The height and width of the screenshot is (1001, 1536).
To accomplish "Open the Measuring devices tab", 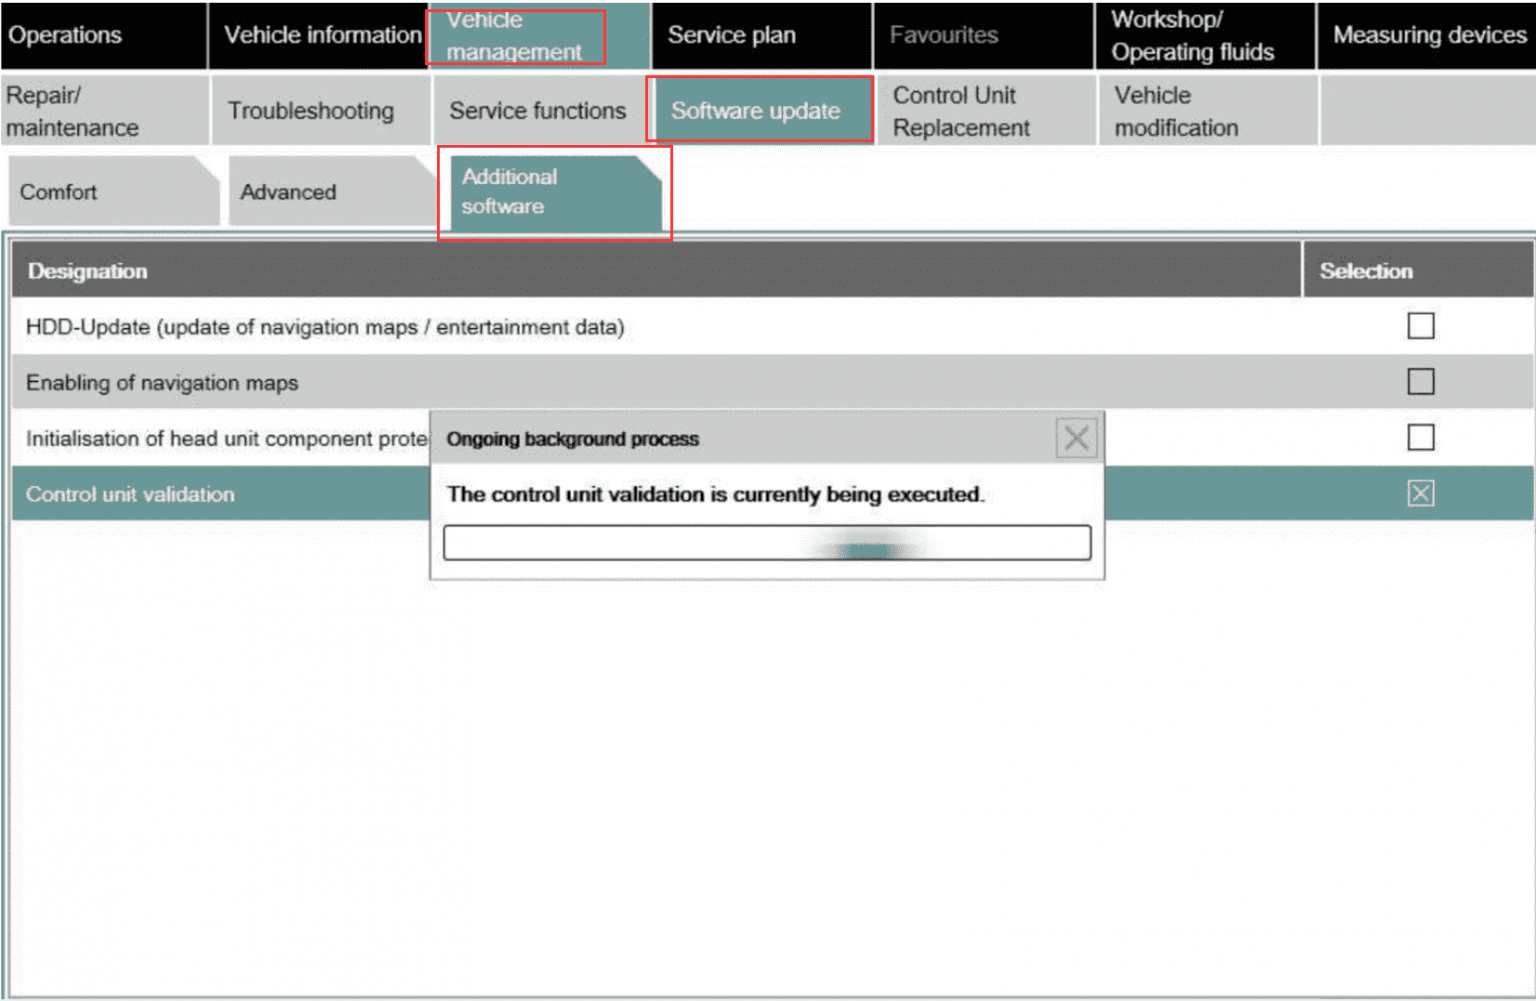I will point(1428,35).
